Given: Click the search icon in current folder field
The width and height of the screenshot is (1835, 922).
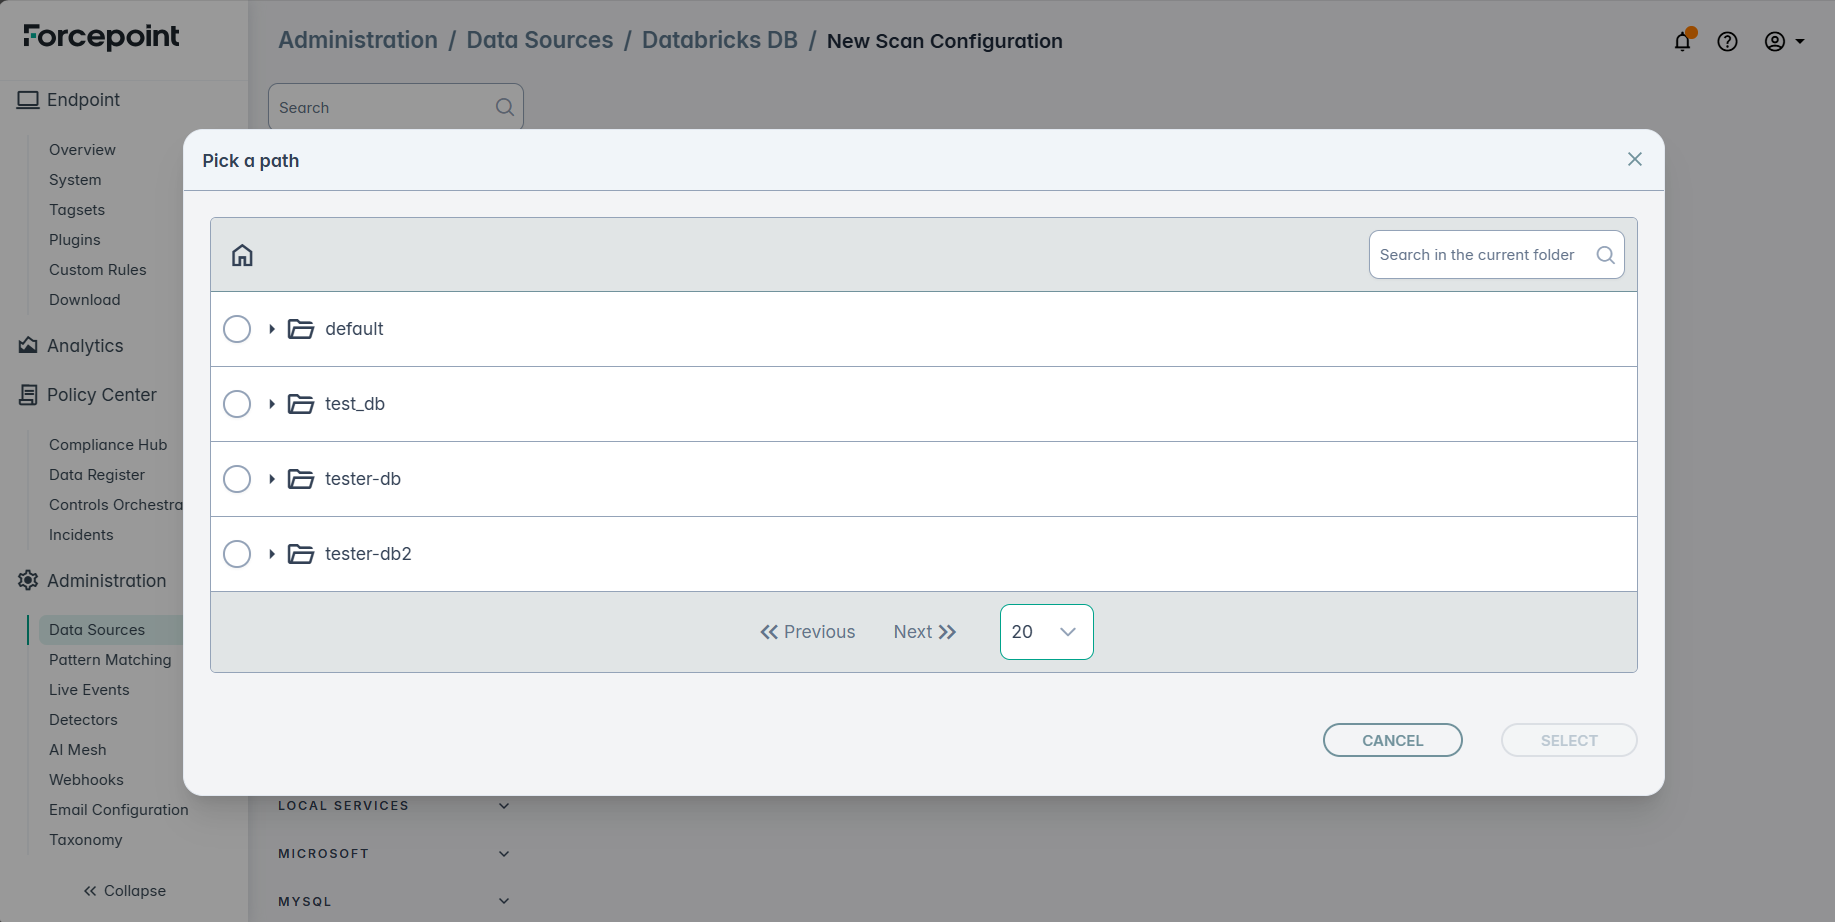Looking at the screenshot, I should click(1605, 255).
